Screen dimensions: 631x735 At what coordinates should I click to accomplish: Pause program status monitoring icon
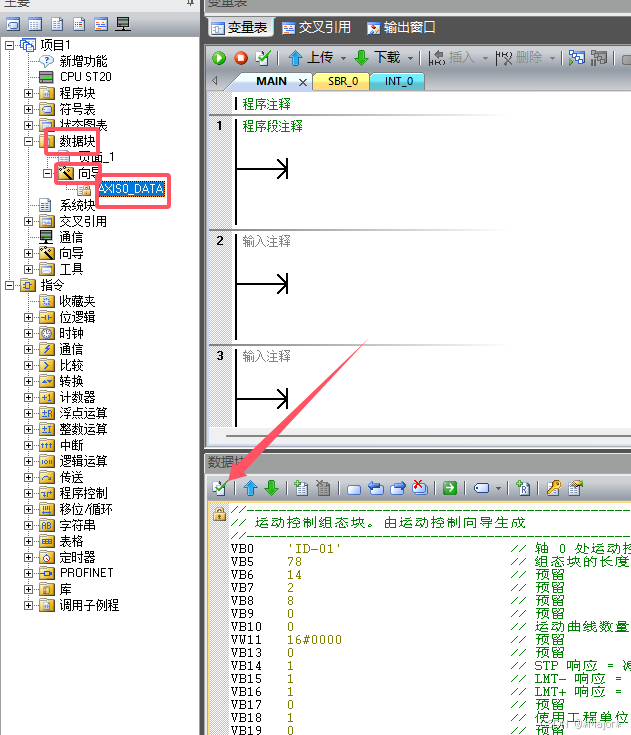599,58
